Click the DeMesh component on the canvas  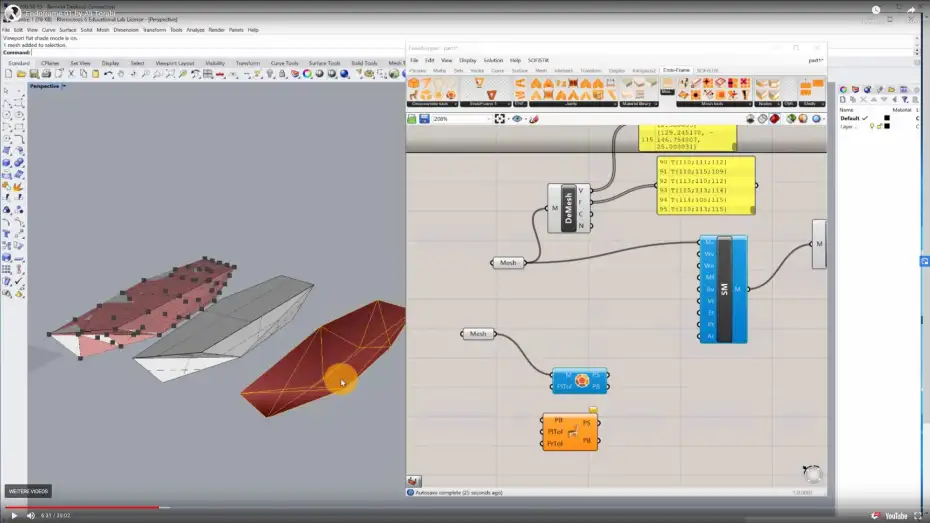tap(568, 208)
